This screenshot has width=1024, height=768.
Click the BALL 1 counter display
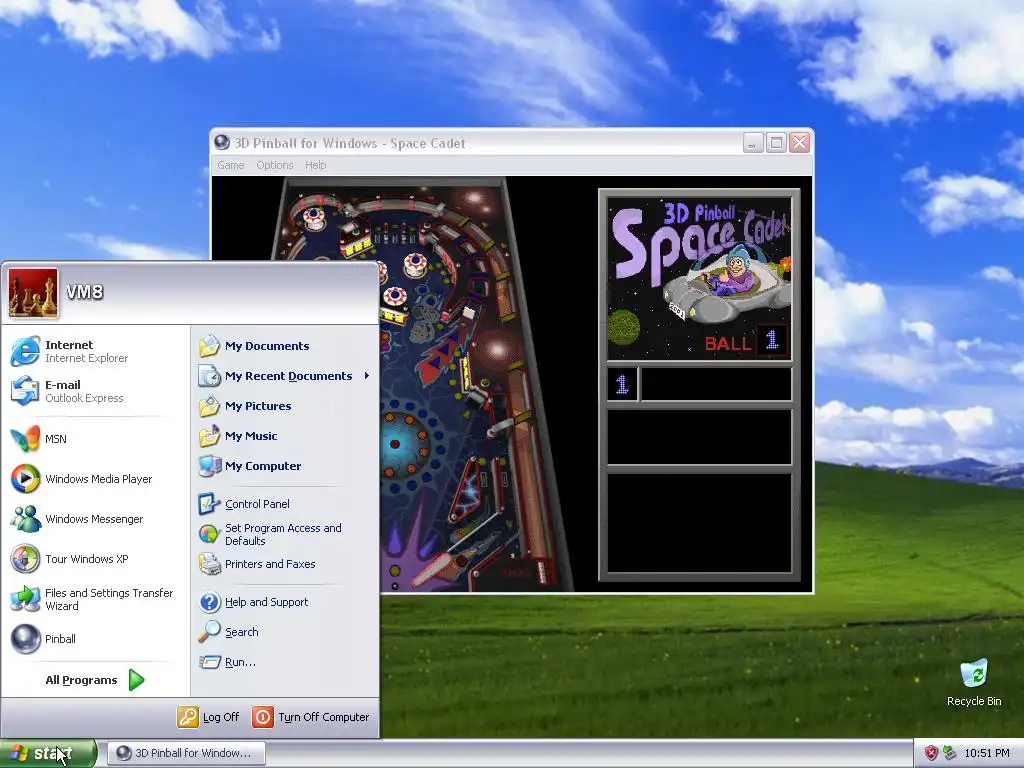(x=746, y=342)
